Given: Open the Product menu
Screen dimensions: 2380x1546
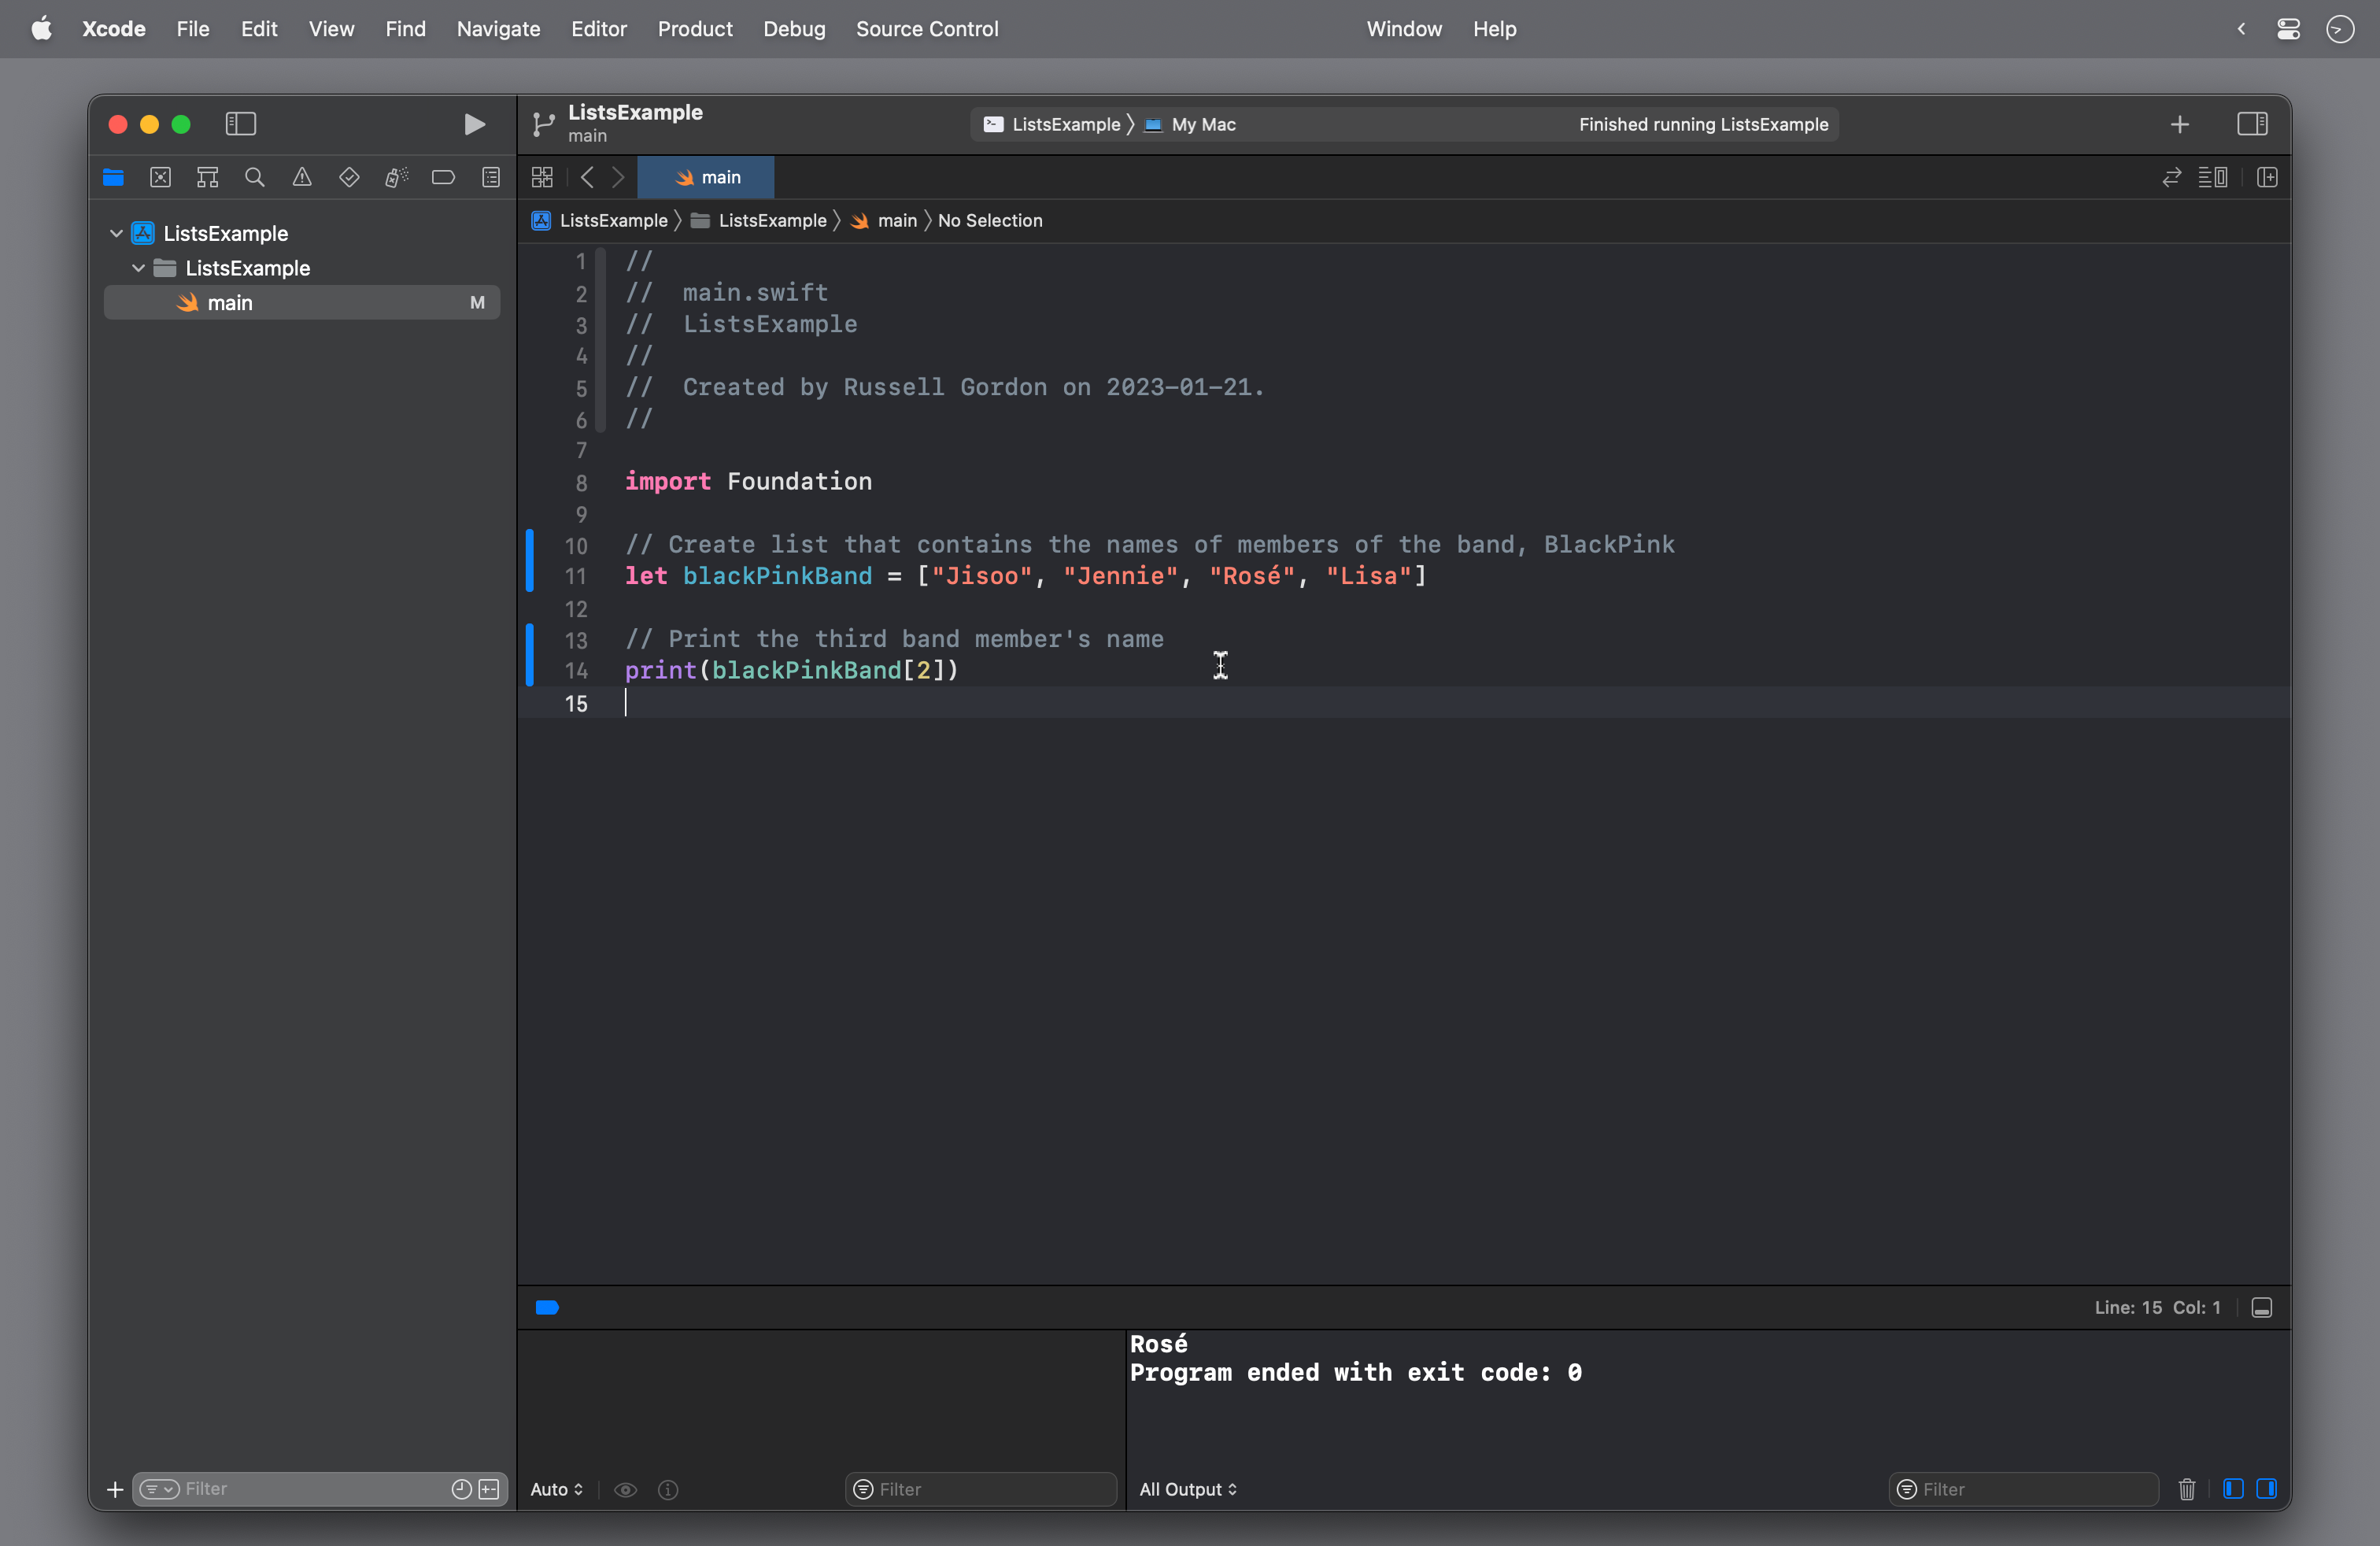Looking at the screenshot, I should point(694,29).
